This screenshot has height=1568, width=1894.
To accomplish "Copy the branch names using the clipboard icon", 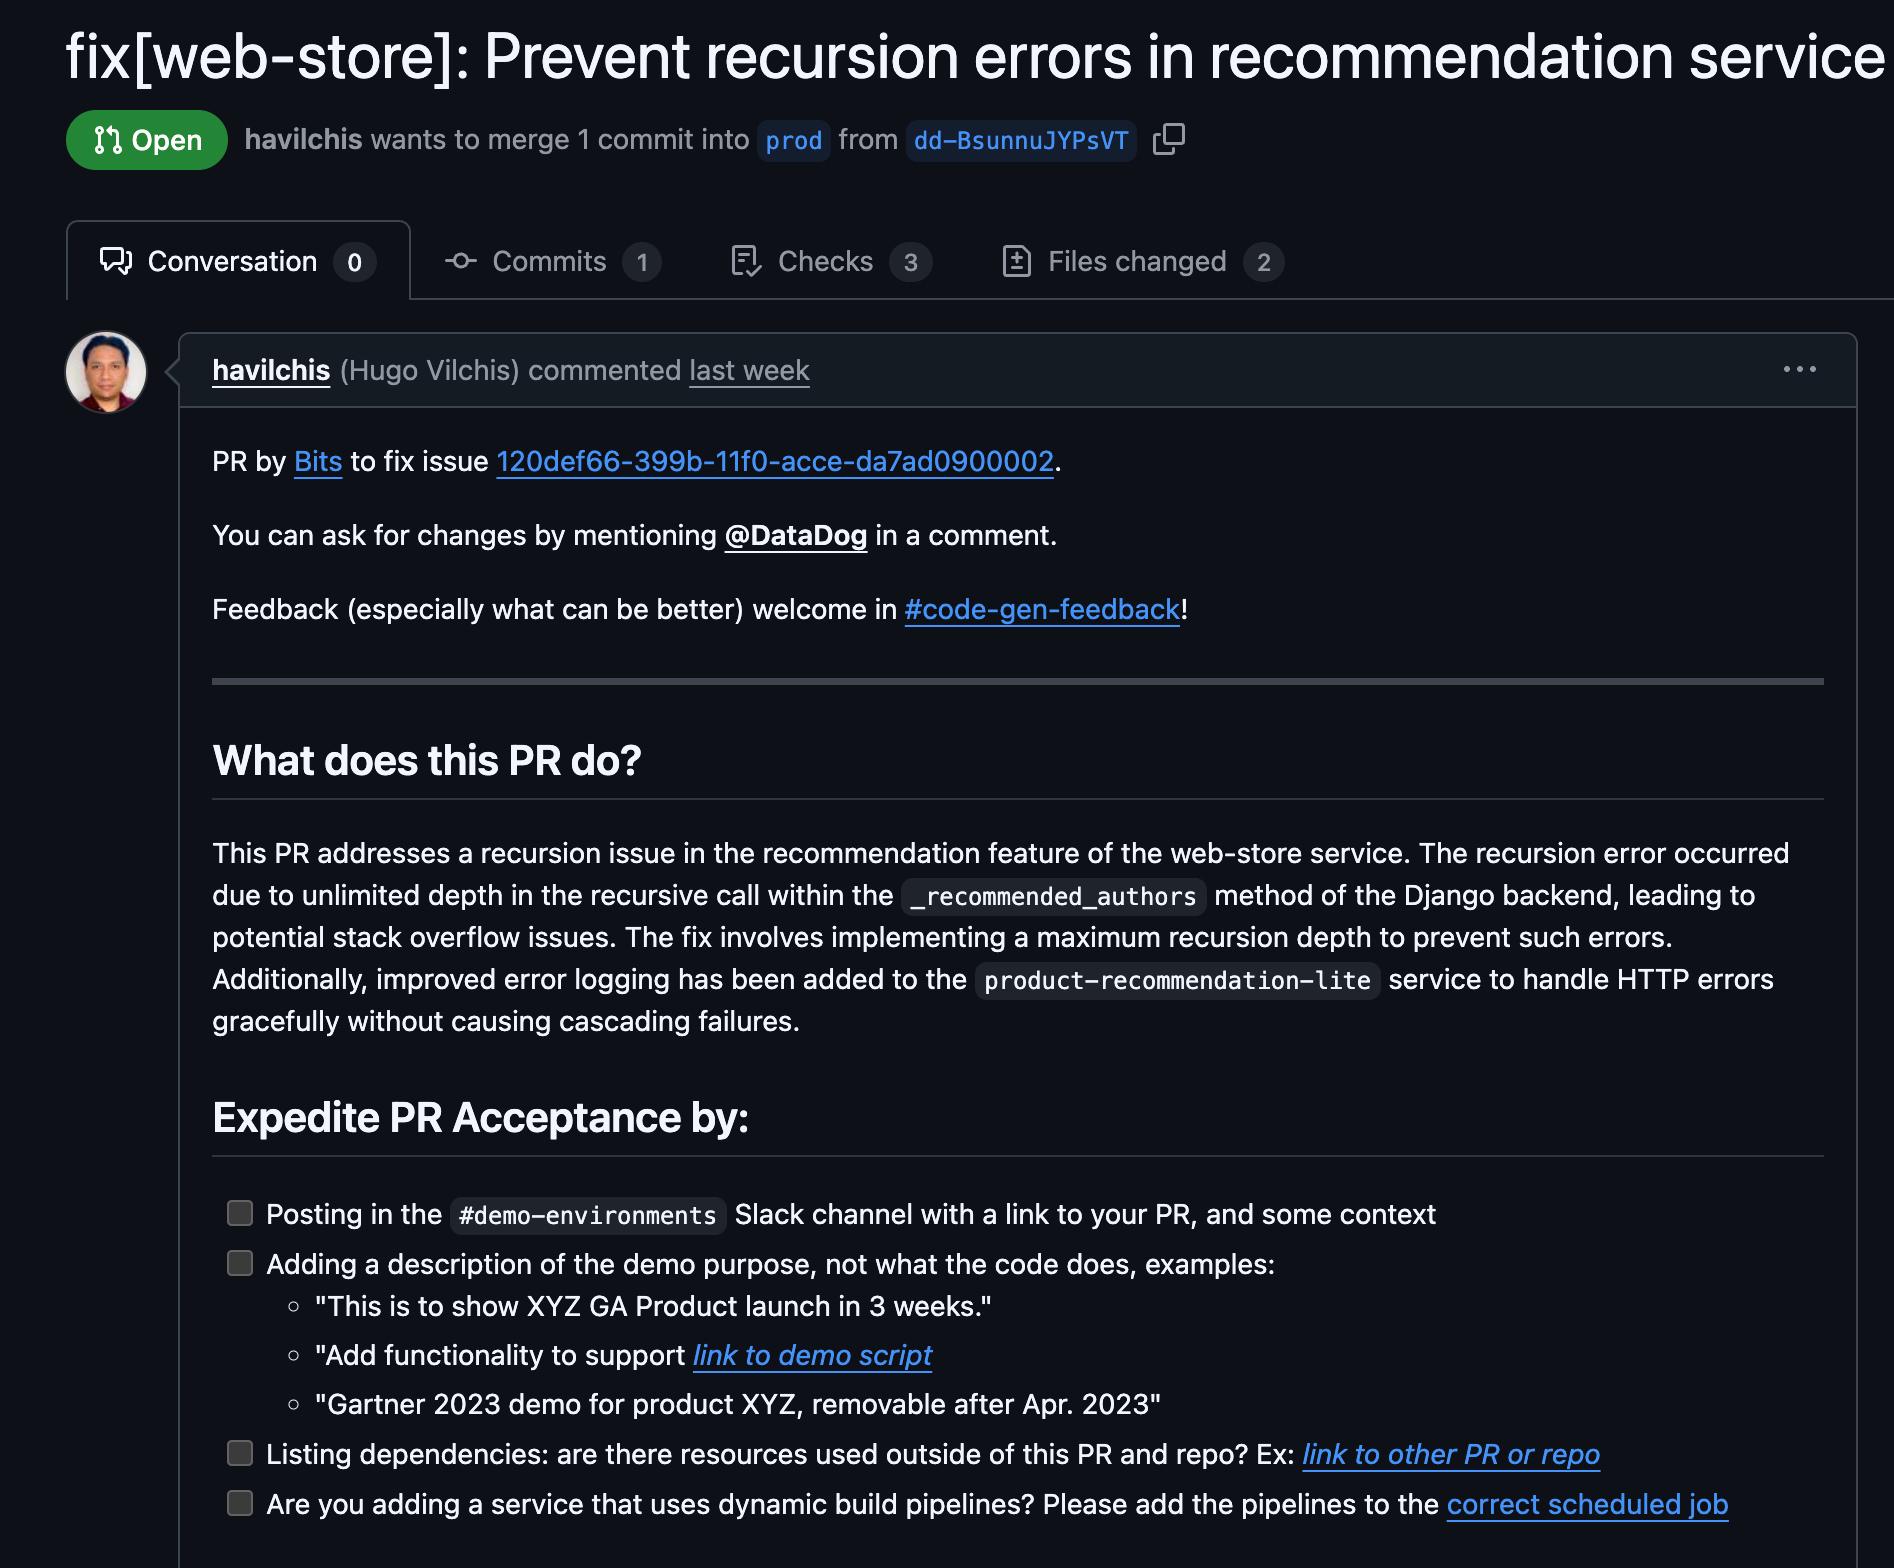I will pyautogui.click(x=1168, y=140).
